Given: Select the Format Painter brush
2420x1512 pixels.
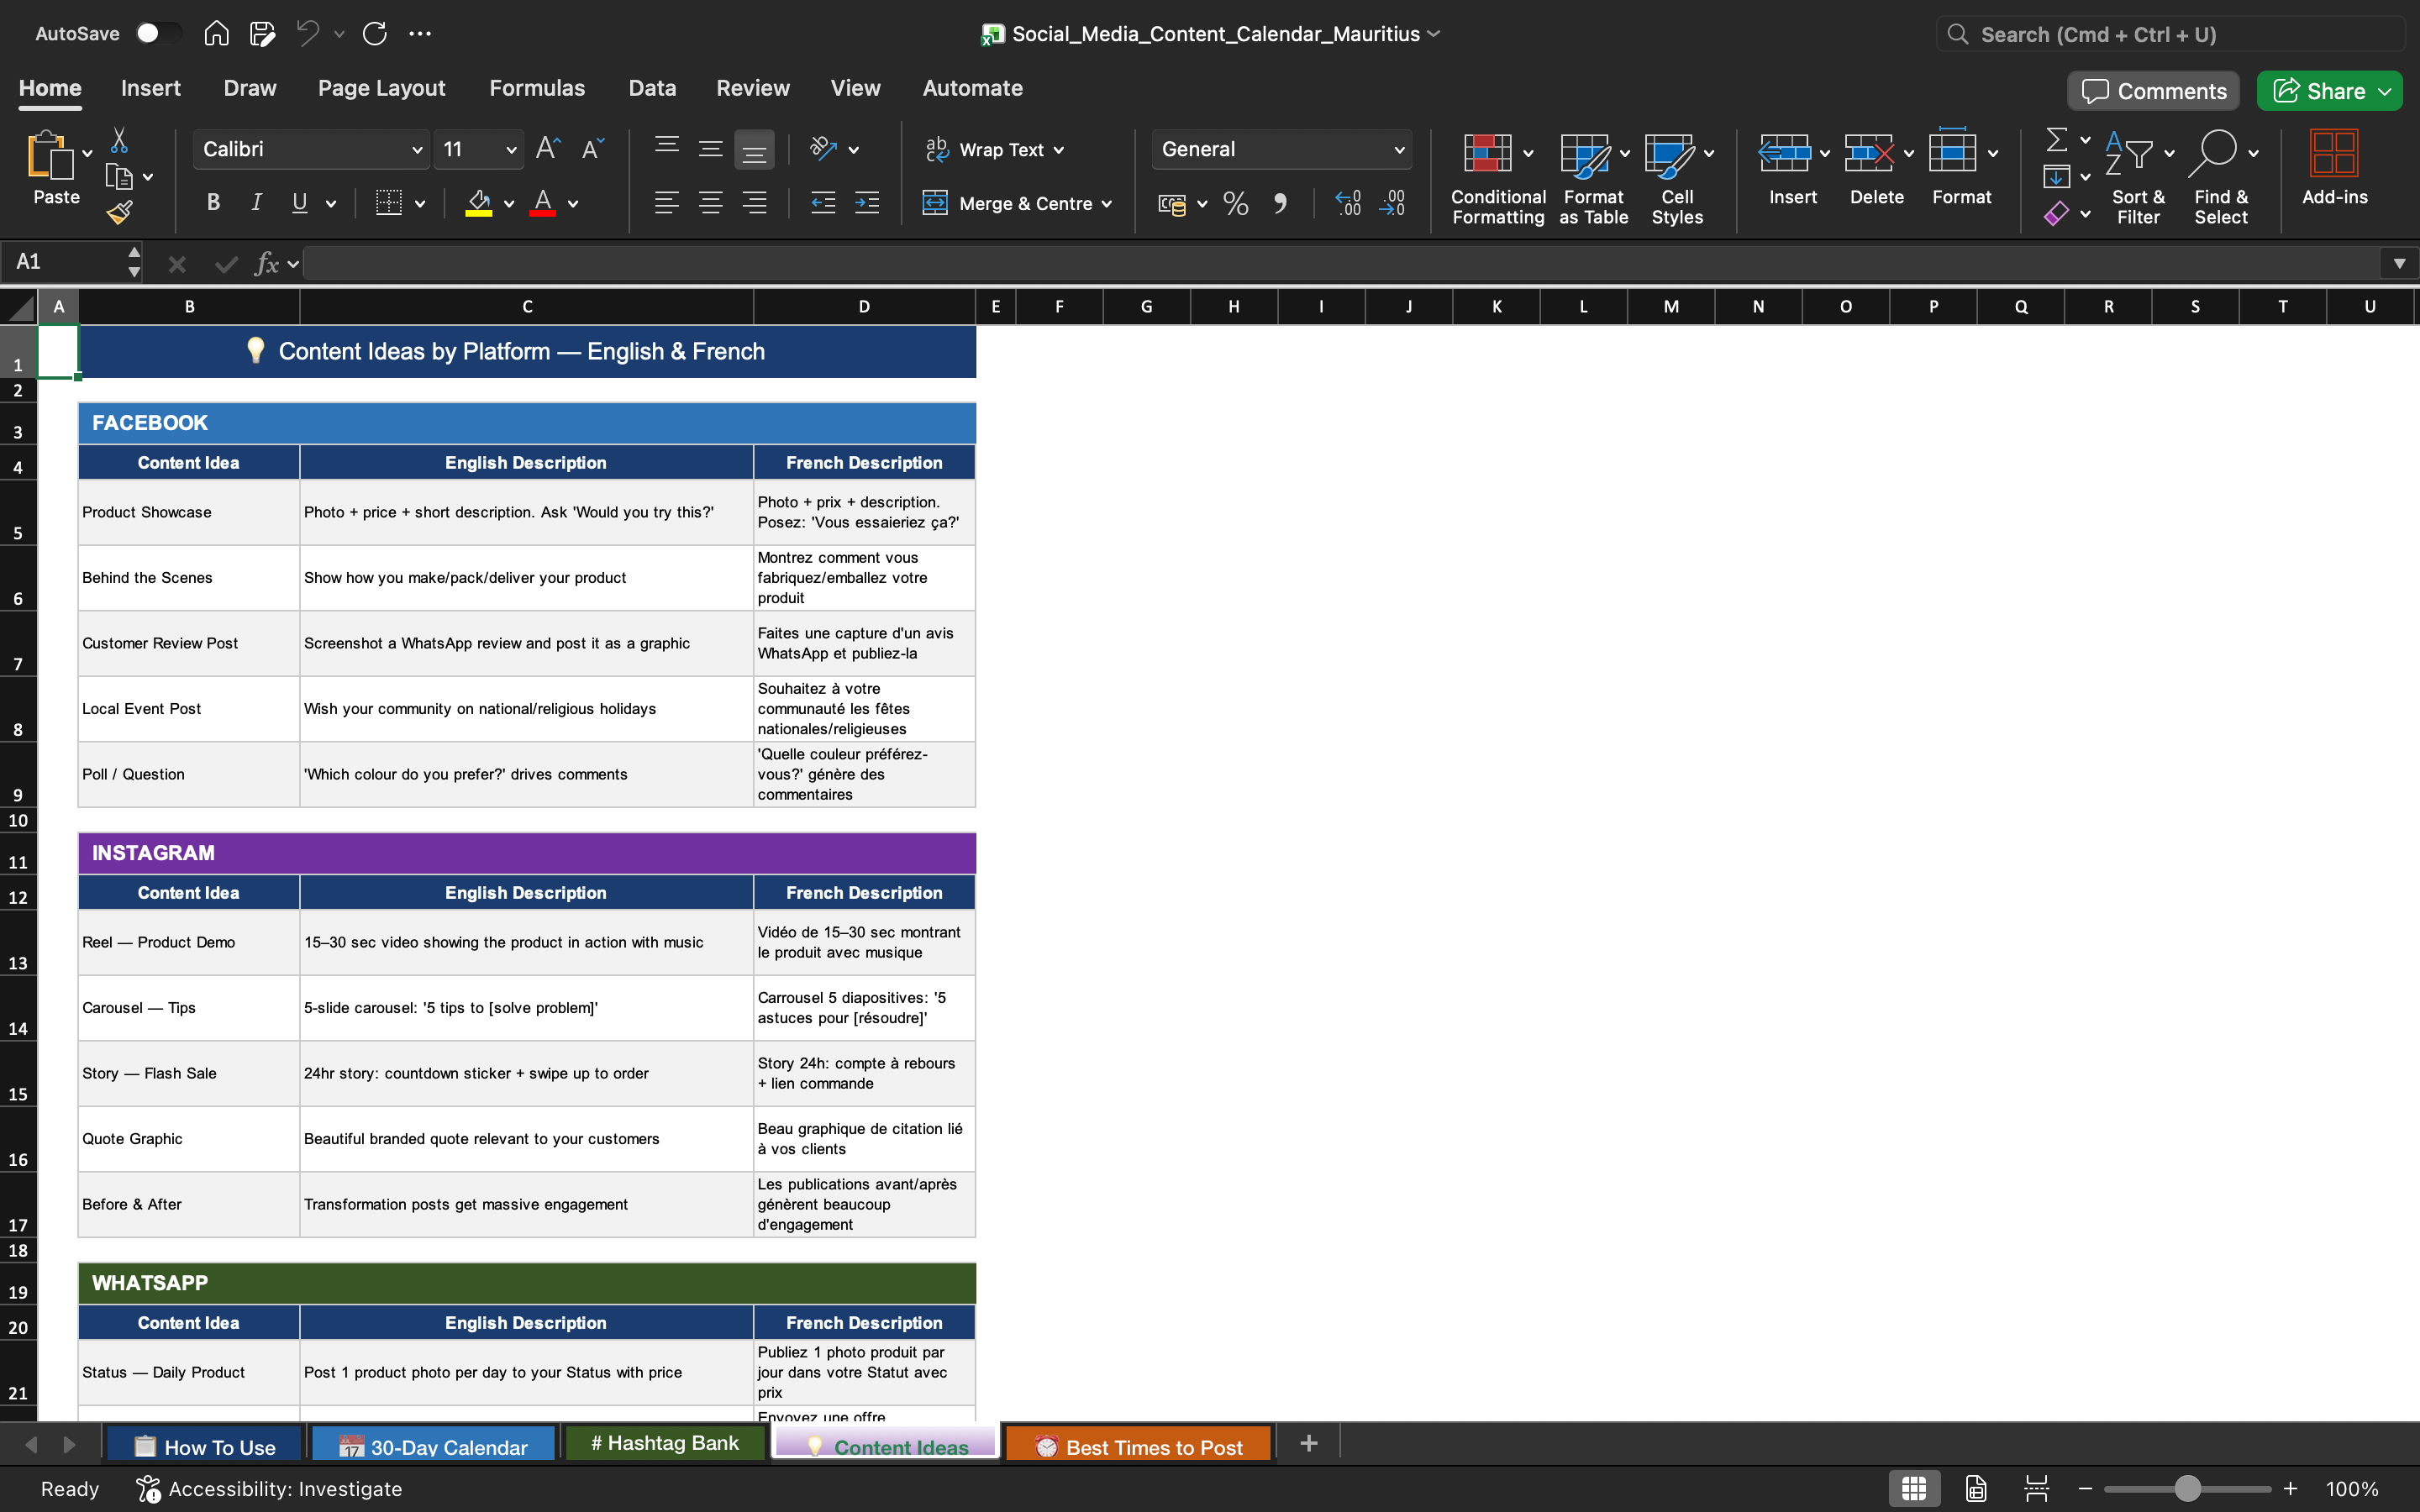Looking at the screenshot, I should click(119, 212).
